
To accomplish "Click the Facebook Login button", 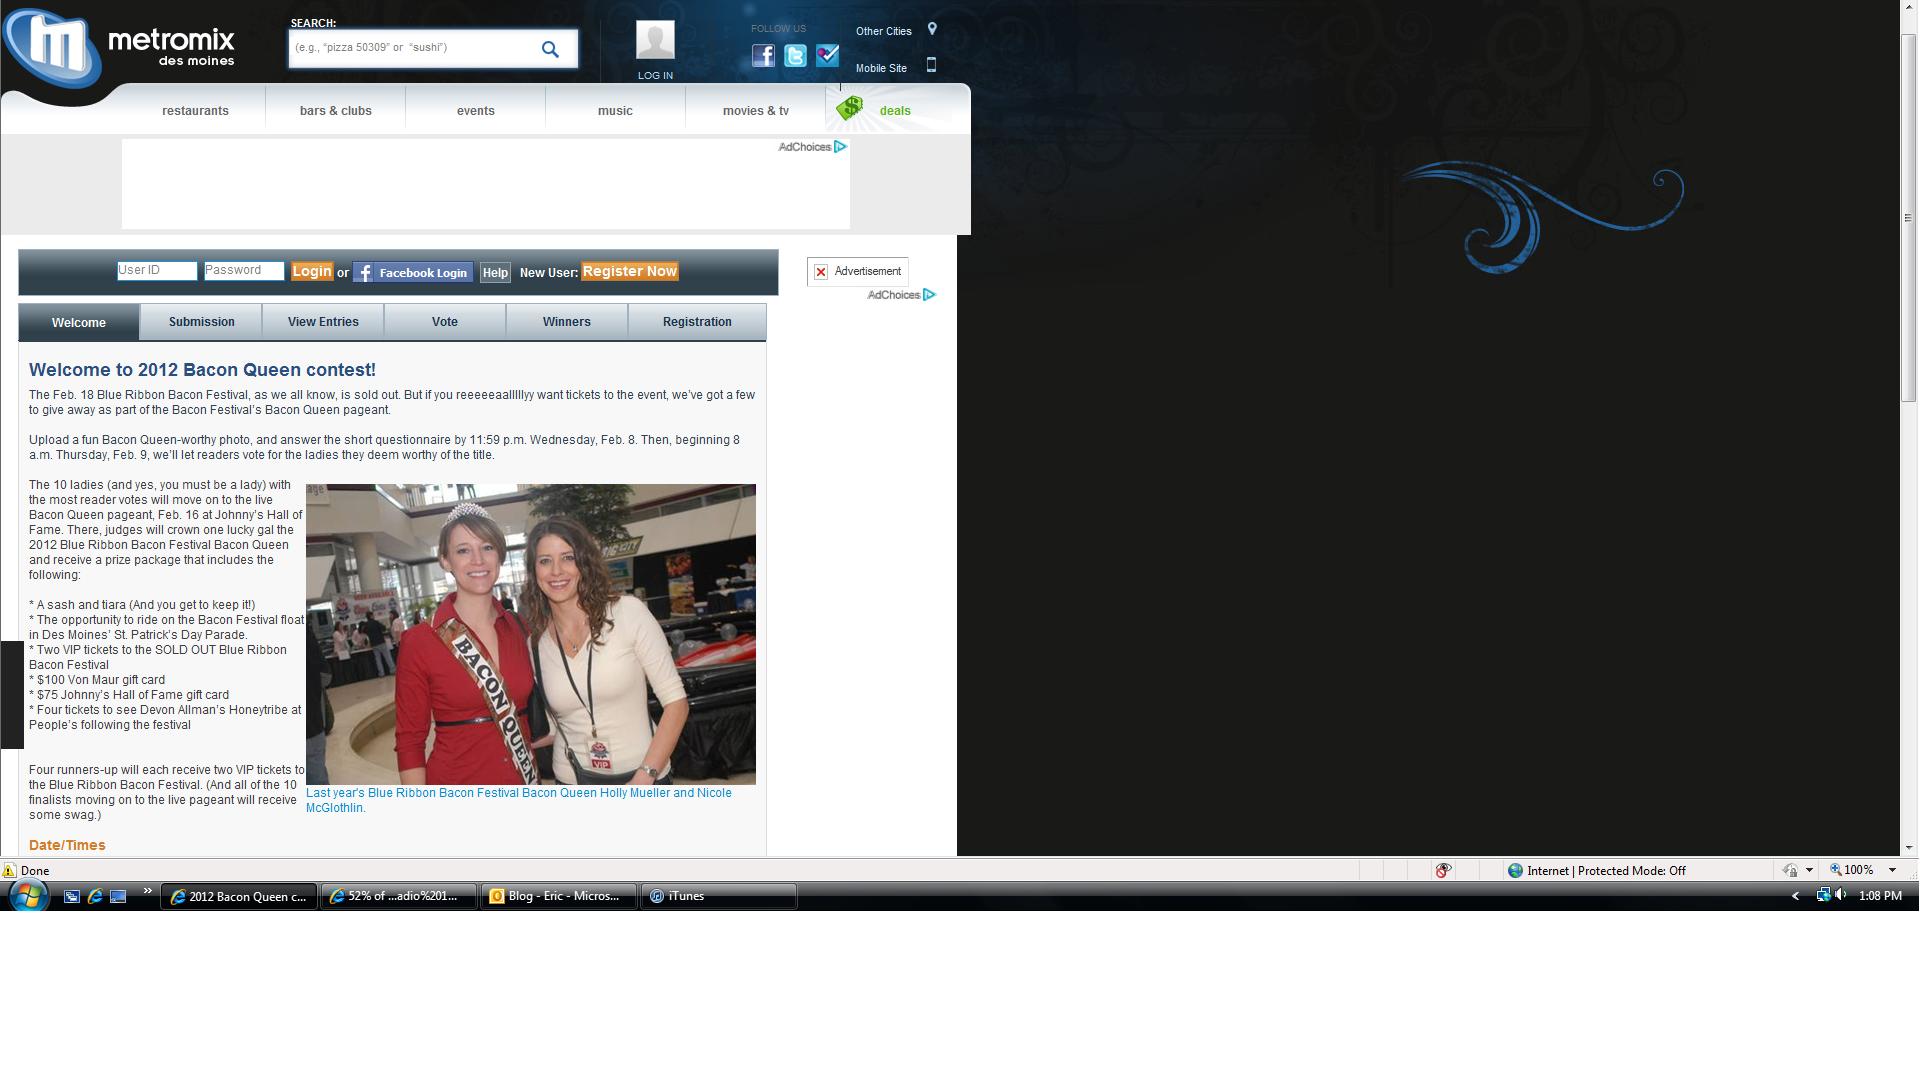I will pyautogui.click(x=413, y=273).
